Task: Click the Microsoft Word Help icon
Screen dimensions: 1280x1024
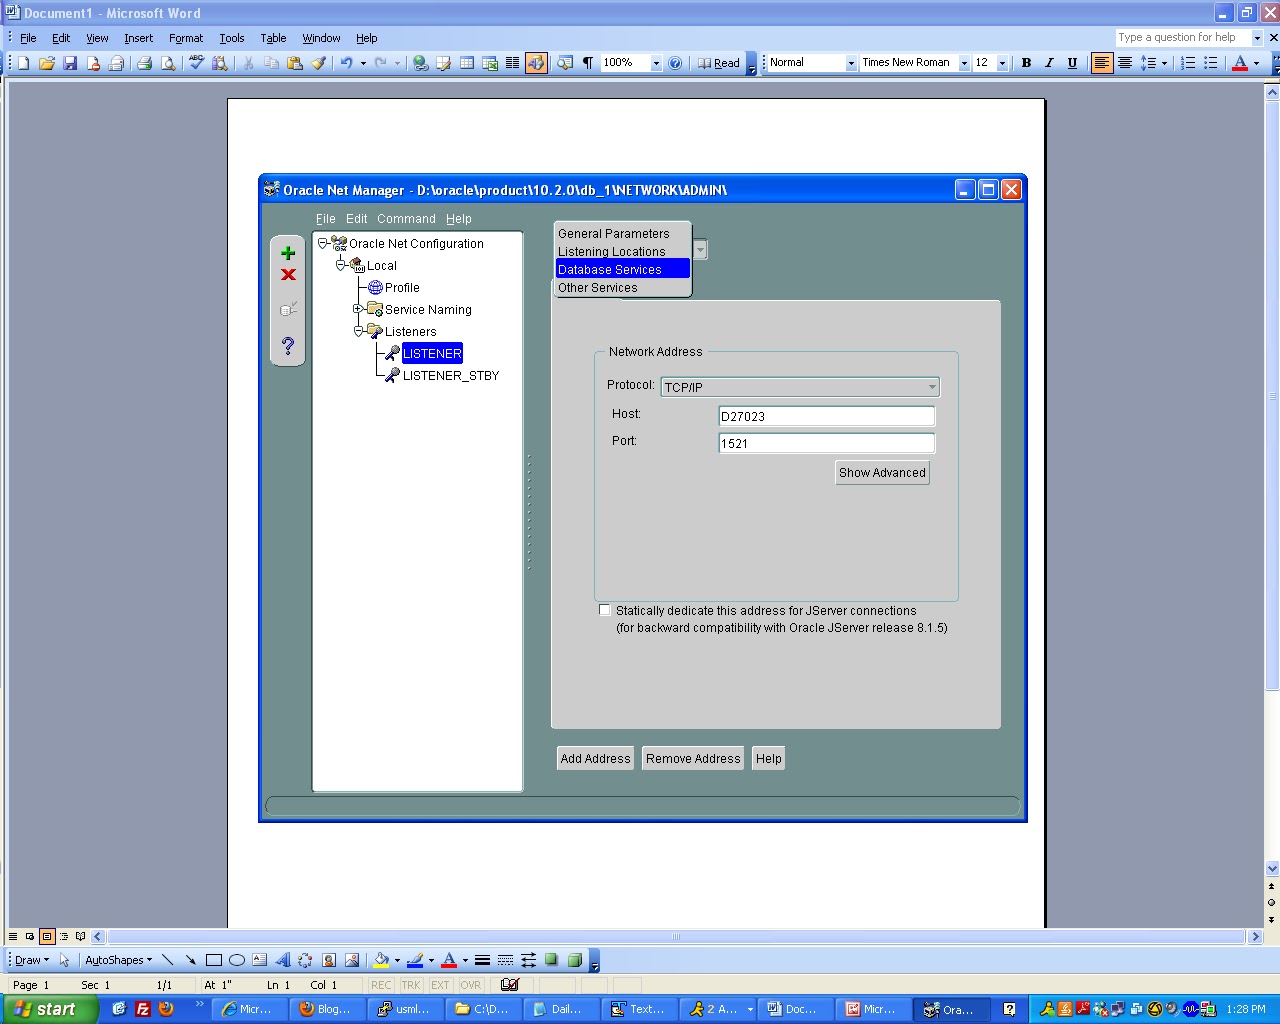Action: [x=675, y=63]
